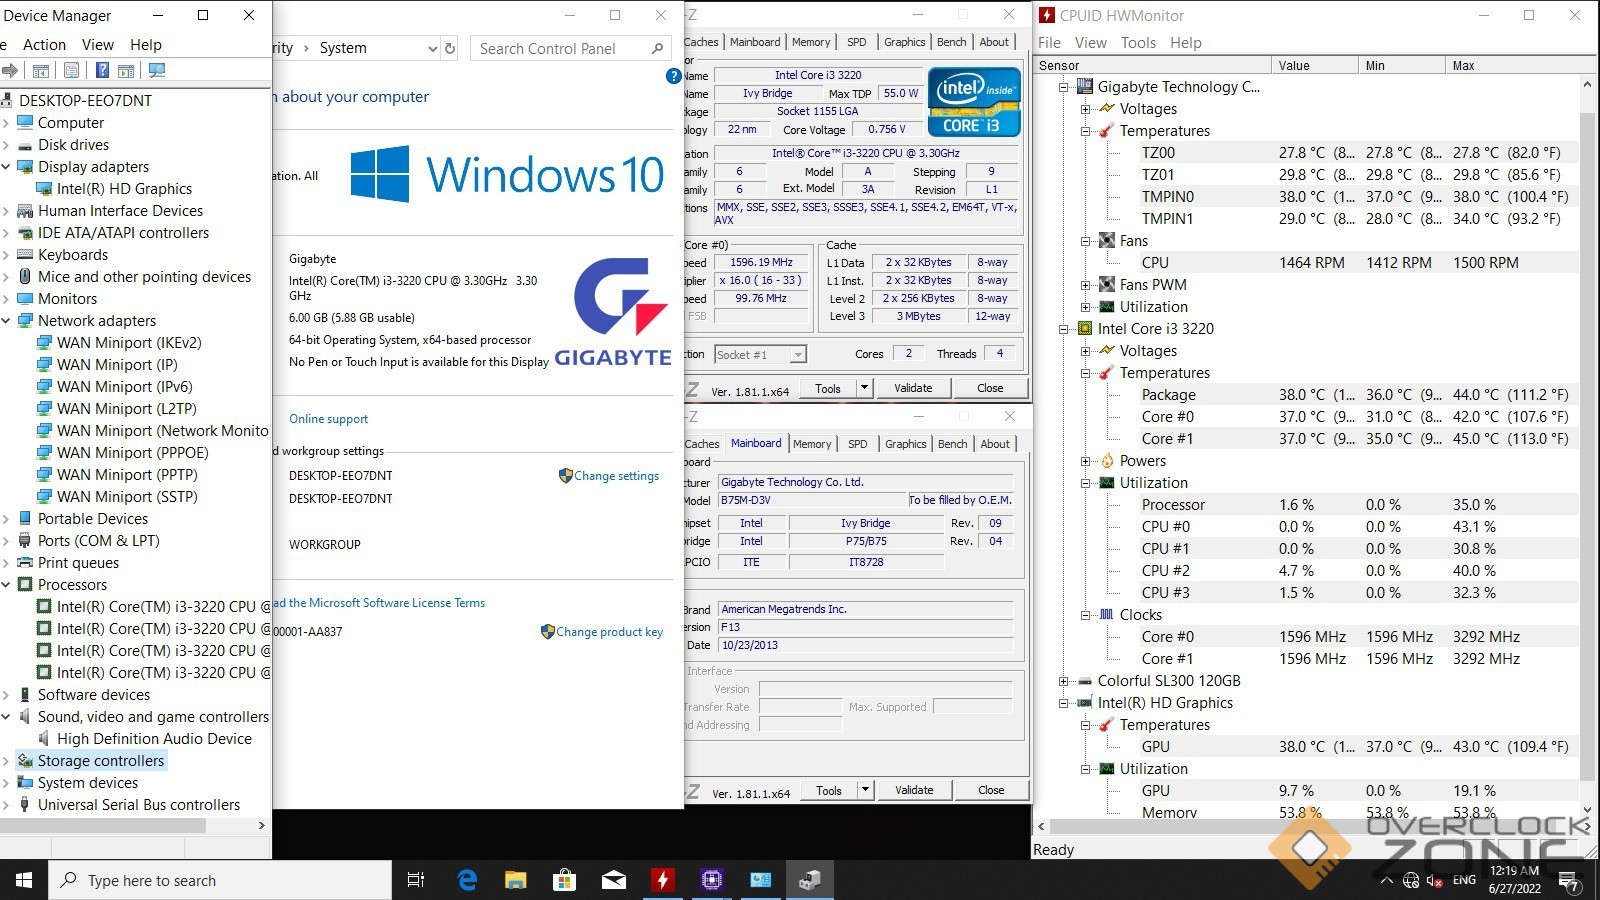Image resolution: width=1600 pixels, height=900 pixels.
Task: Open Task View from the taskbar
Action: (x=416, y=880)
